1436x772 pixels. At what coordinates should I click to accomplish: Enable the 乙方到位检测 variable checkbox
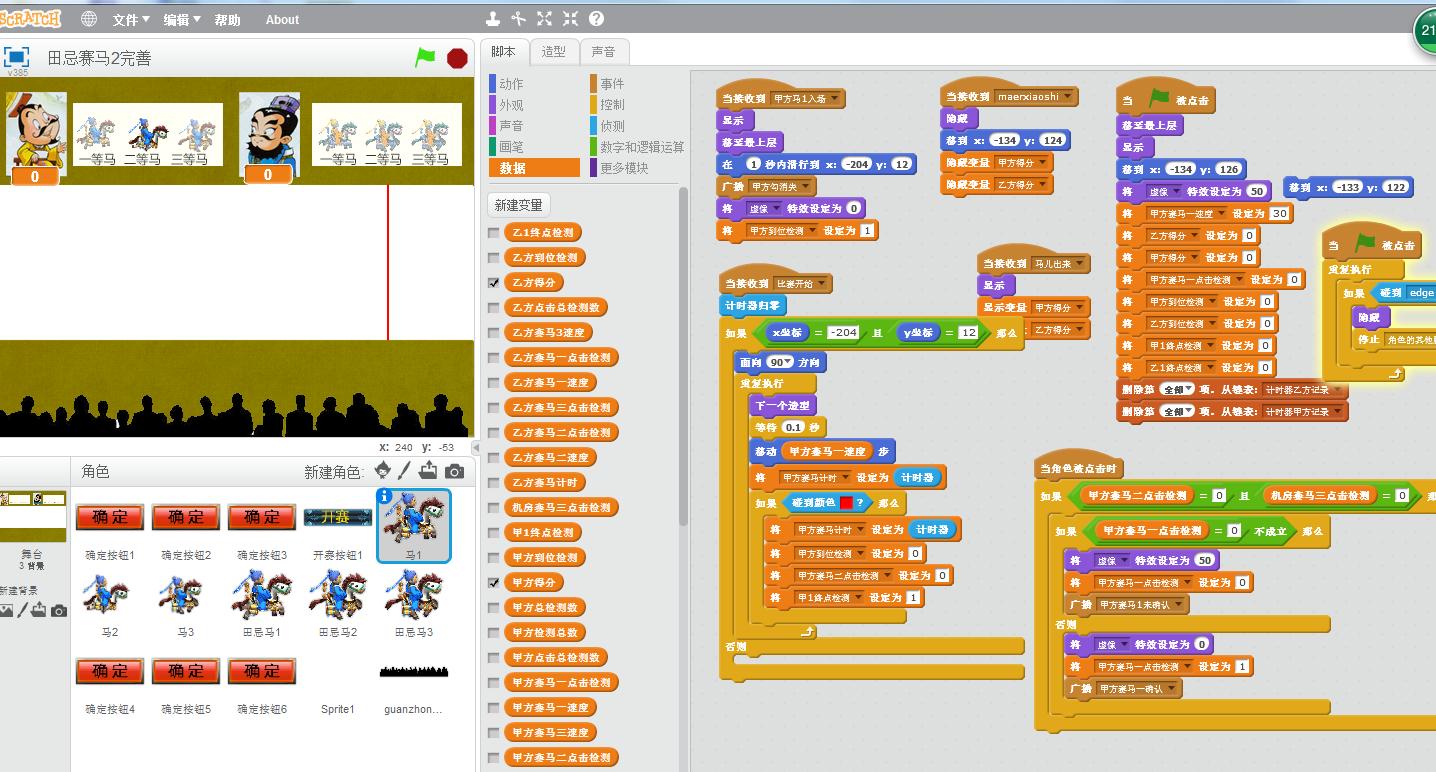pyautogui.click(x=493, y=258)
